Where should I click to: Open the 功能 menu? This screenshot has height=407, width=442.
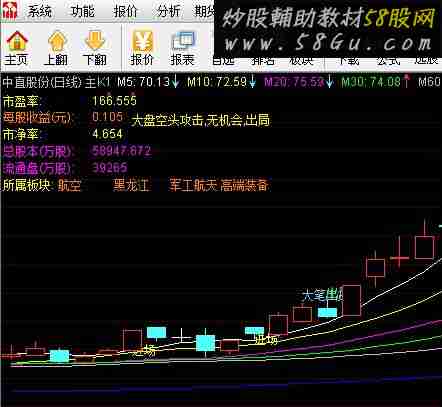(x=83, y=11)
